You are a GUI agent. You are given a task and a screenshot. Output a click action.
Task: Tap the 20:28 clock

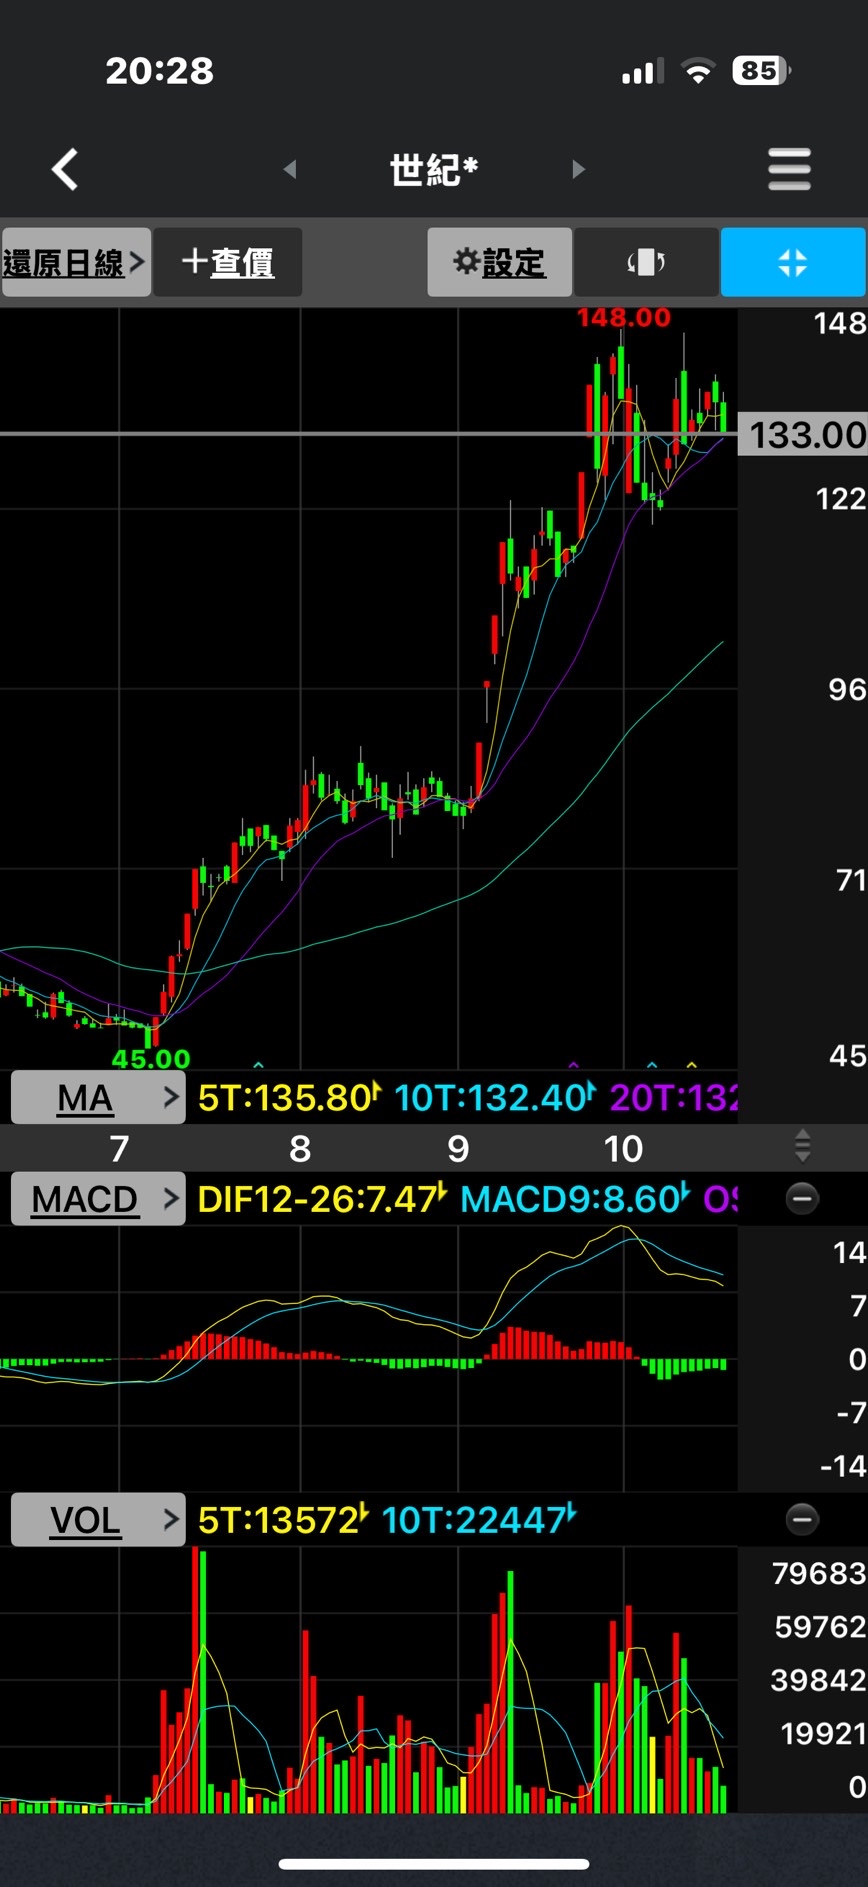pyautogui.click(x=160, y=71)
